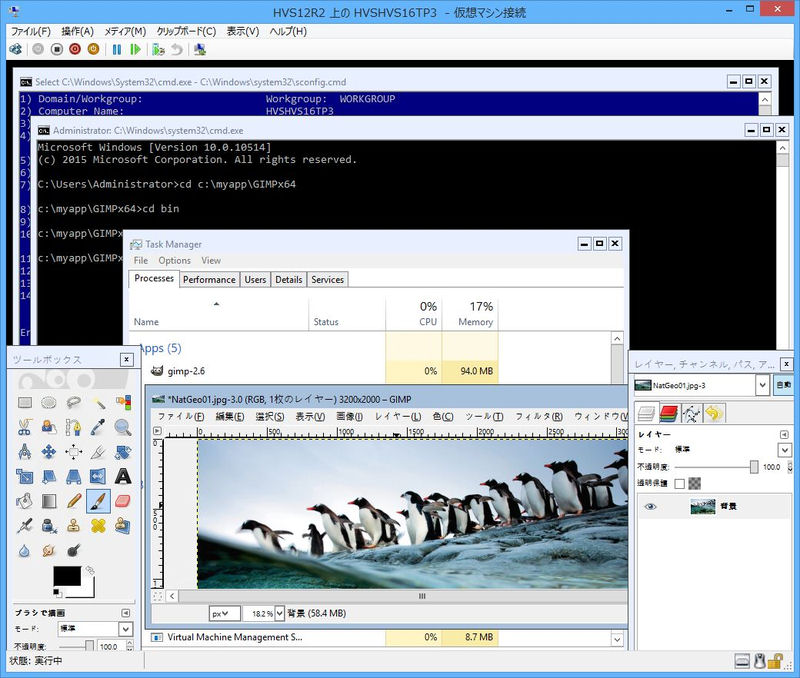Select the Foreground Select tool
This screenshot has height=678, width=800.
tap(49, 427)
